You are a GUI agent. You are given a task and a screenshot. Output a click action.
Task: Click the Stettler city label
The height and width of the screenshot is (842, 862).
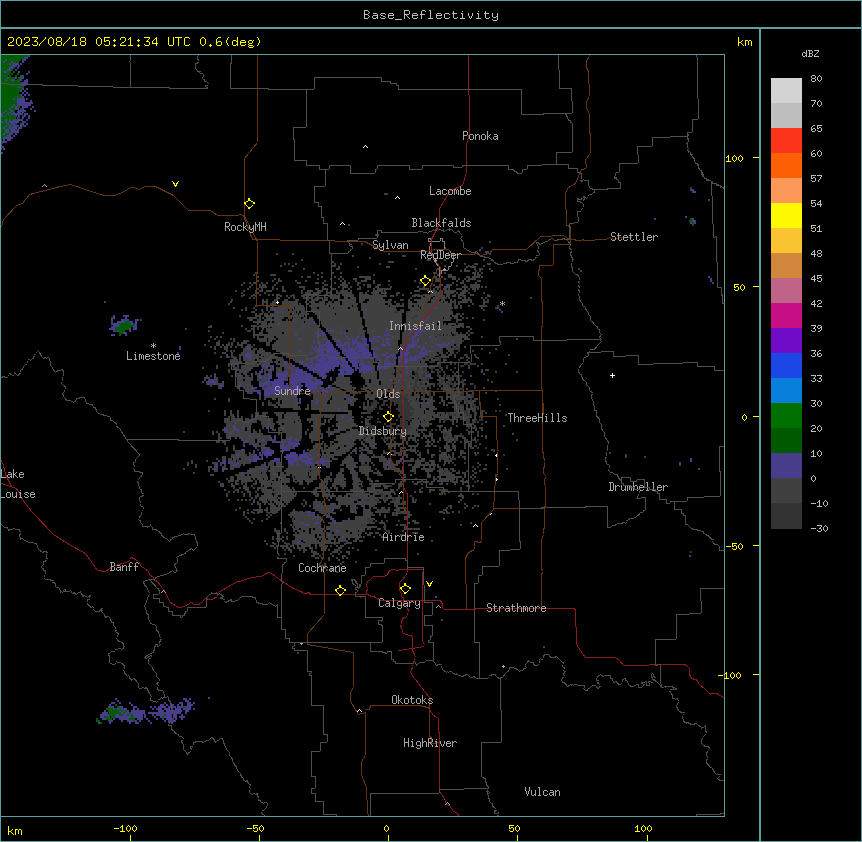point(634,237)
